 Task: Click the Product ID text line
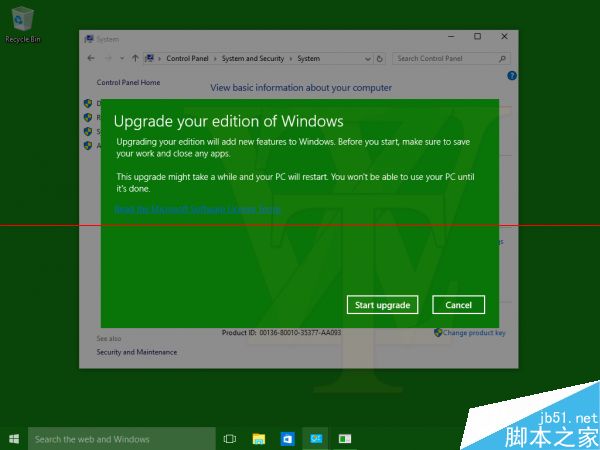[281, 333]
